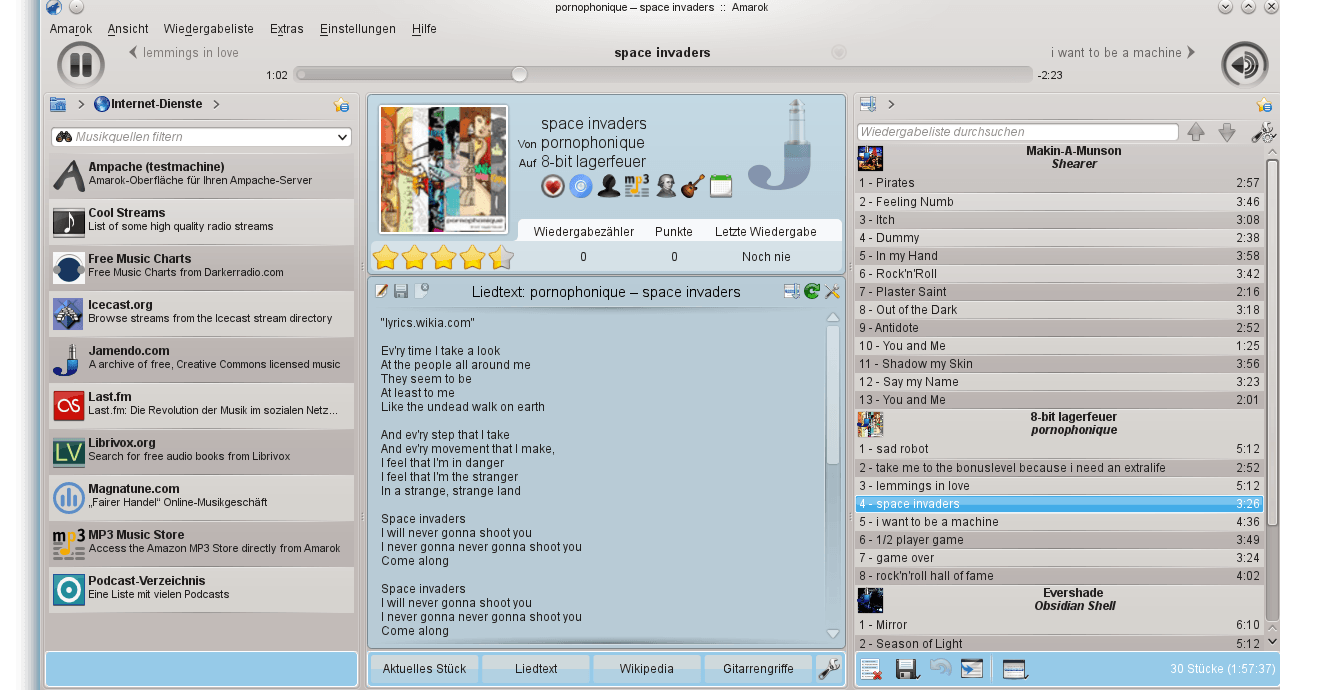Click the space invaders album cover thumbnail

pyautogui.click(x=443, y=169)
